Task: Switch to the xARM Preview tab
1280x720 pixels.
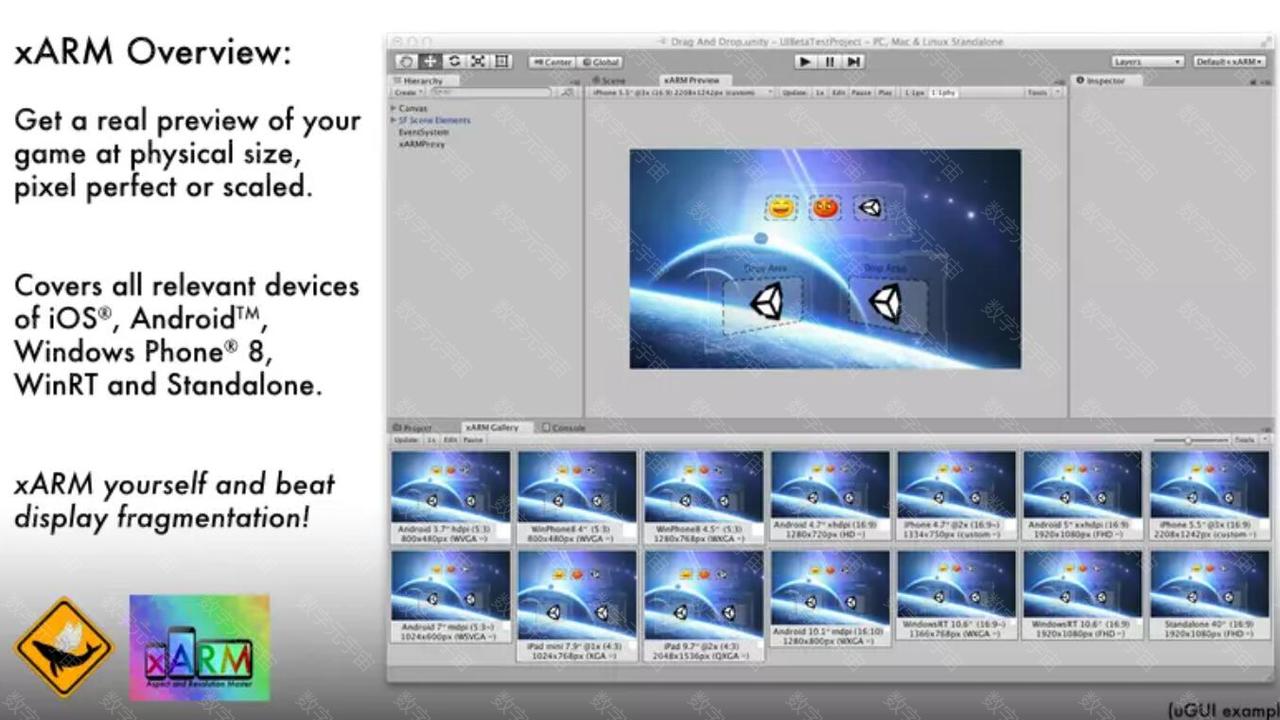Action: (694, 81)
